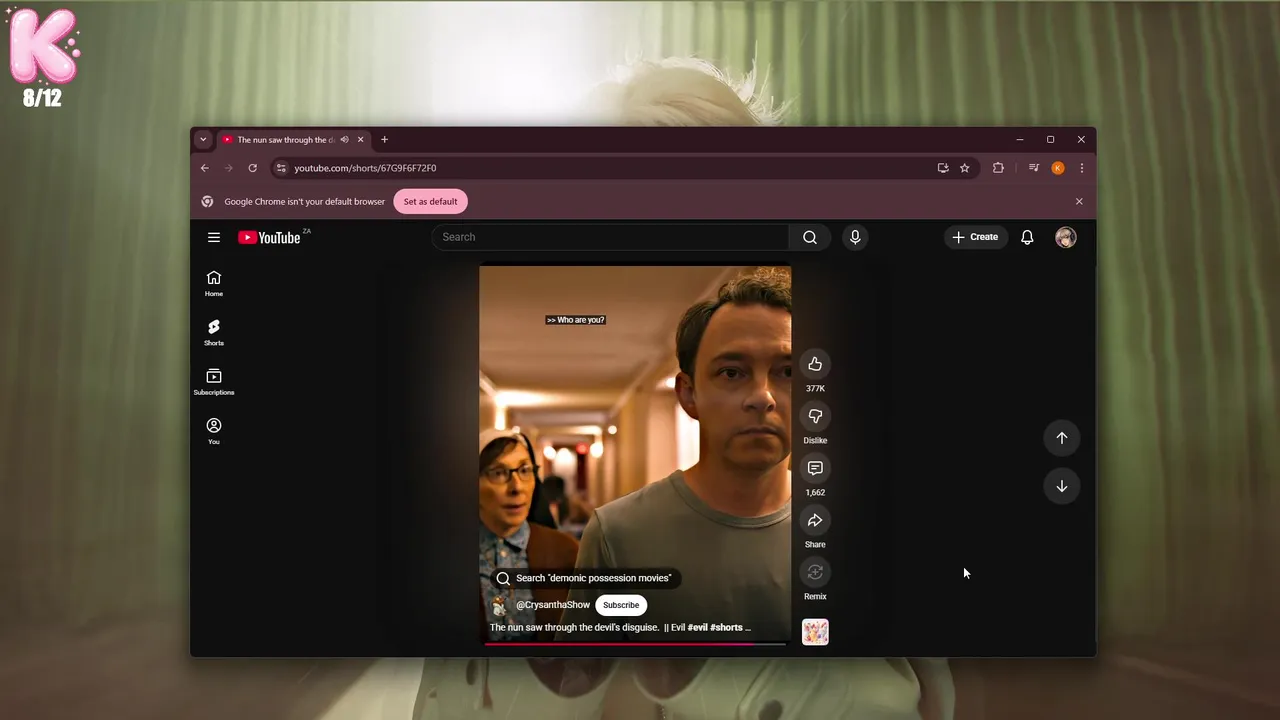Like the short with the thumbs-up icon
The image size is (1280, 720).
click(x=815, y=364)
